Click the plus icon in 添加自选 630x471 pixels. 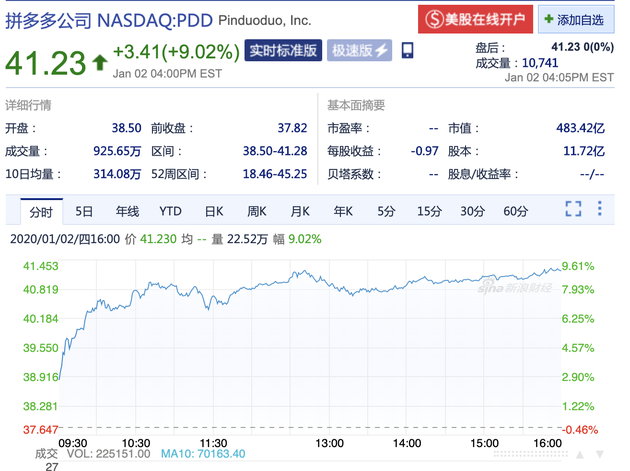click(x=548, y=19)
